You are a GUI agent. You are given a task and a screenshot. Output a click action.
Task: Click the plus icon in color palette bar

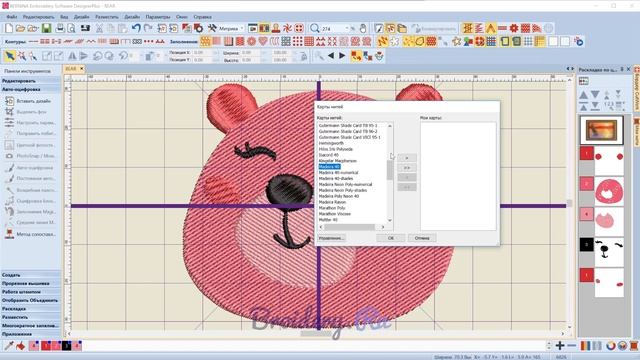560,346
